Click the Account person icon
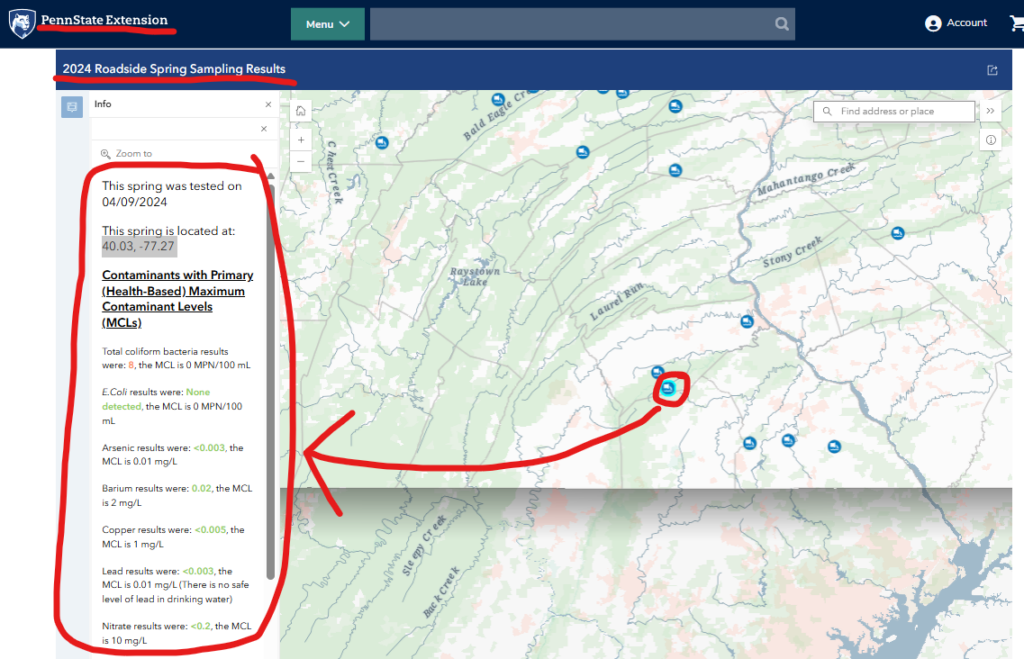 pos(933,24)
